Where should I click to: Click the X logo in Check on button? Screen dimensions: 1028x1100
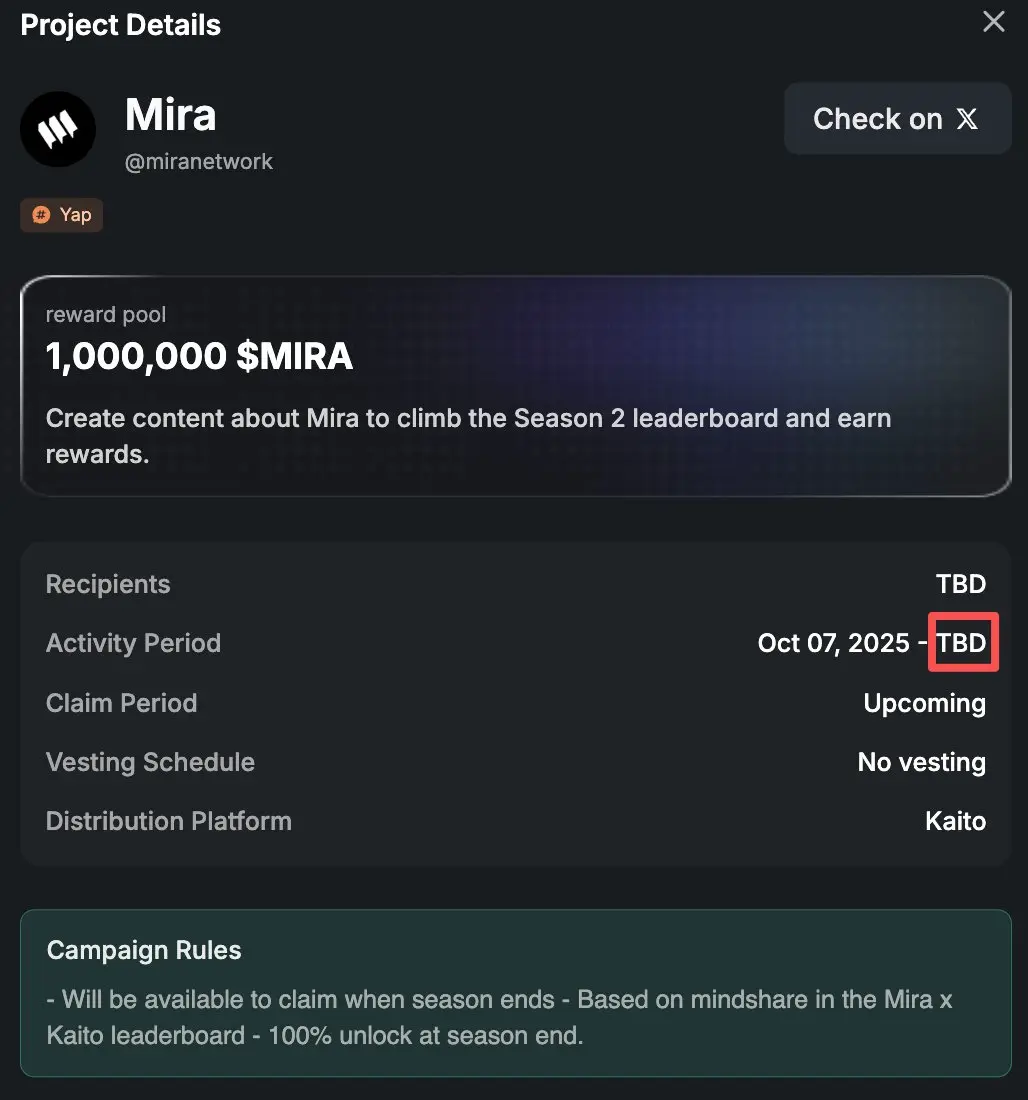pyautogui.click(x=967, y=119)
